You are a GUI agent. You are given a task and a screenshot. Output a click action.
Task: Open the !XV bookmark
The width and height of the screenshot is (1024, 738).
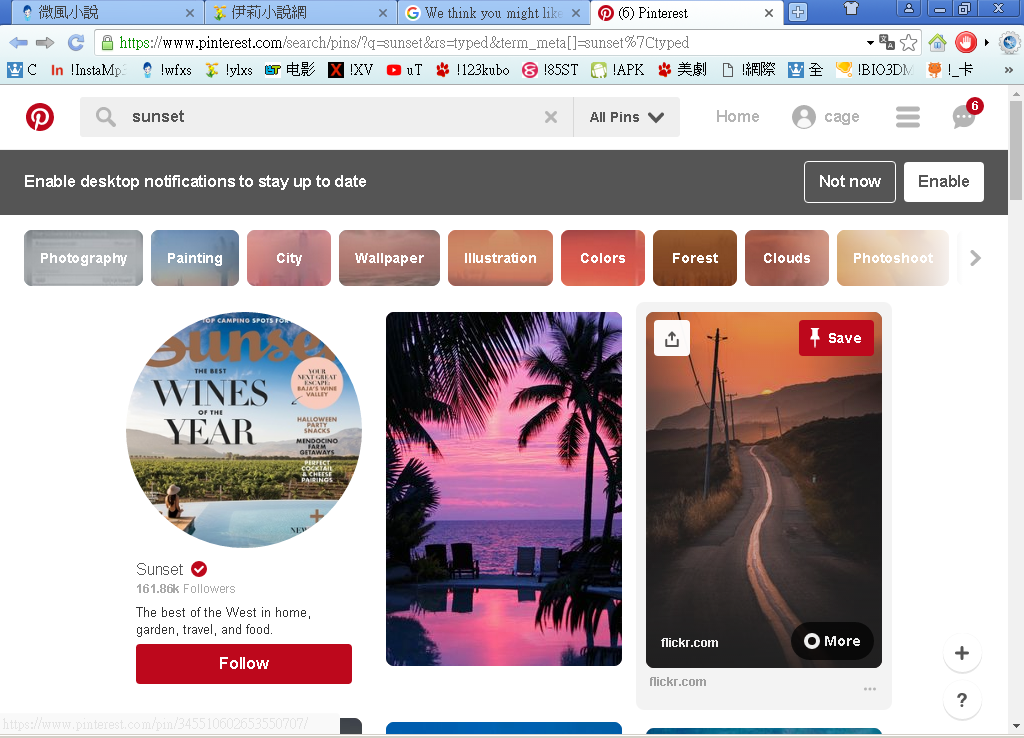[351, 70]
